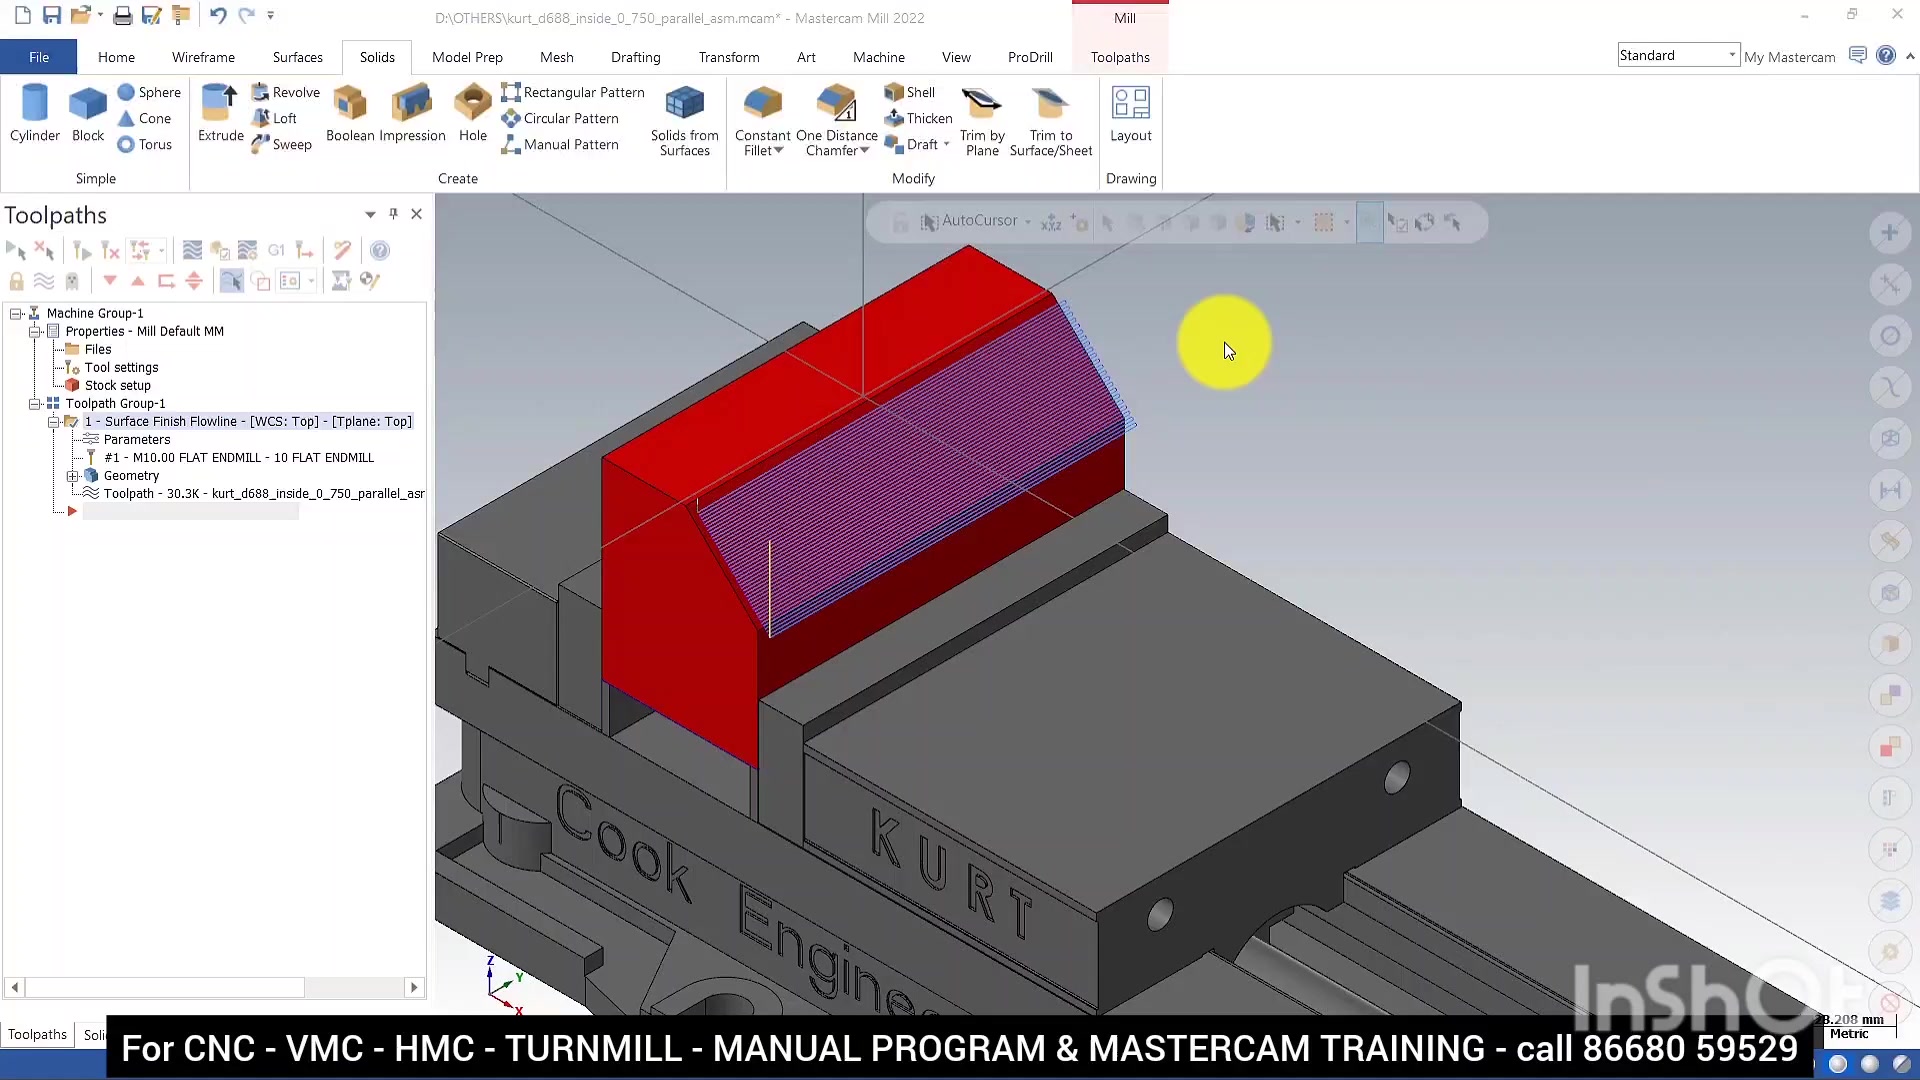Switch to the Wireframe ribbon tab
This screenshot has width=1920, height=1080.
[x=203, y=57]
